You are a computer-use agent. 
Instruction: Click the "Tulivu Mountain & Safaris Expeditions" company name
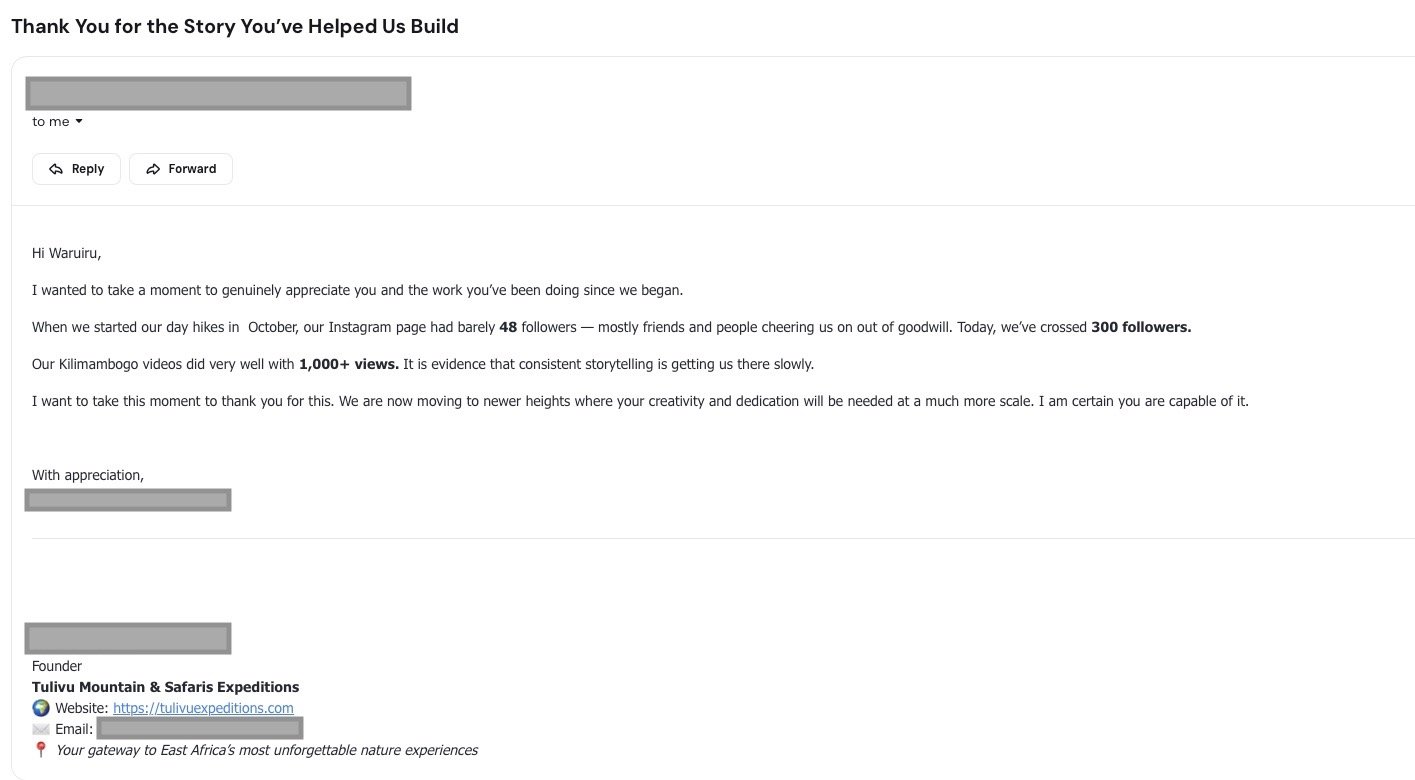165,687
